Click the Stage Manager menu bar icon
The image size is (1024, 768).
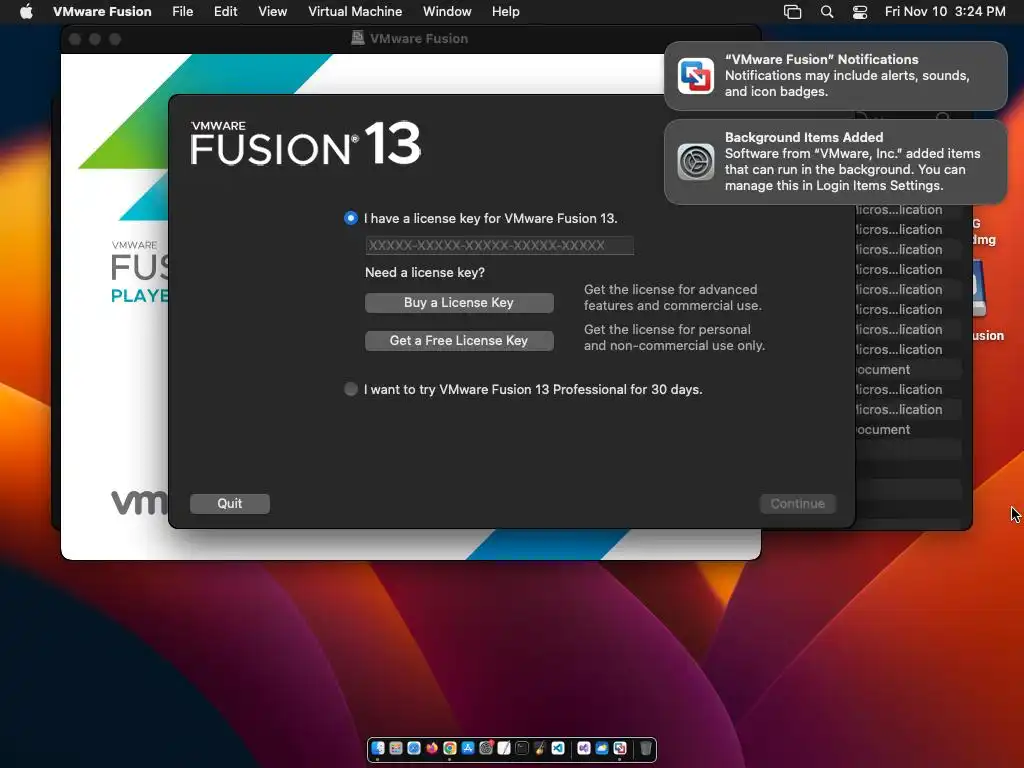pos(792,12)
